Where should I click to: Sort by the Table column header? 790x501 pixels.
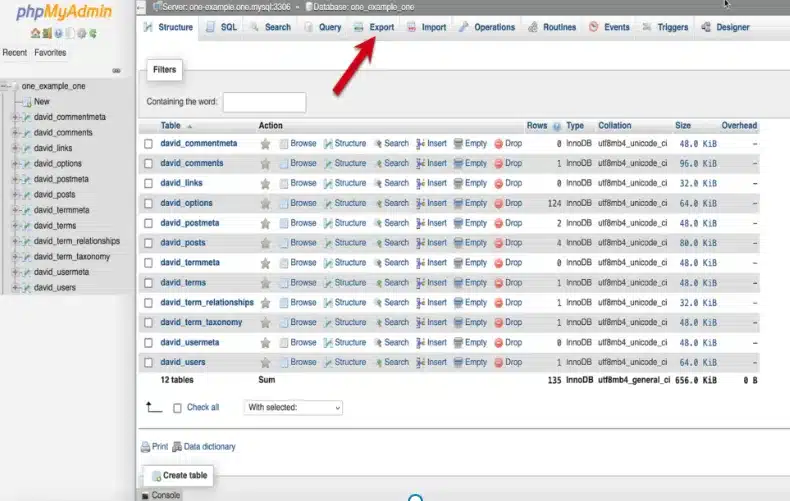(170, 126)
